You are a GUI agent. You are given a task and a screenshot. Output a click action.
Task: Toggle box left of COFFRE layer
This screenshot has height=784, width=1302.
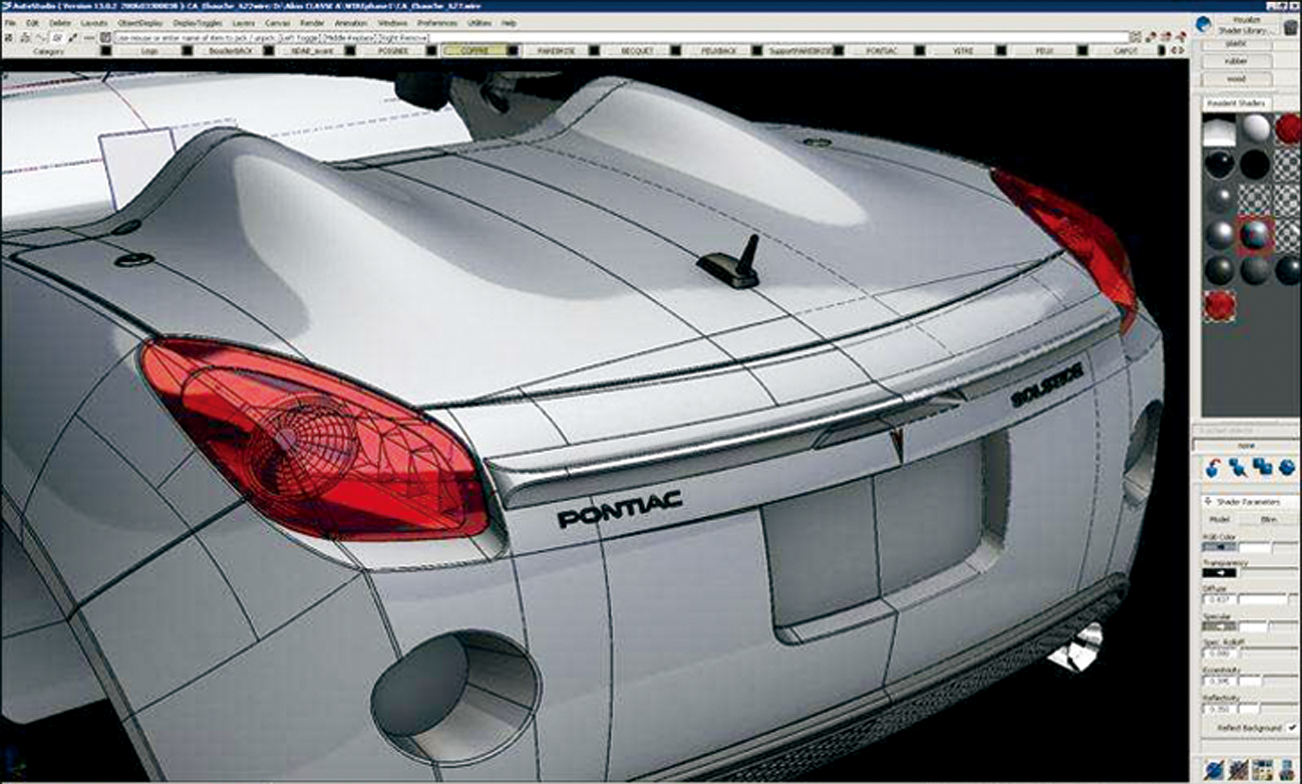[431, 50]
